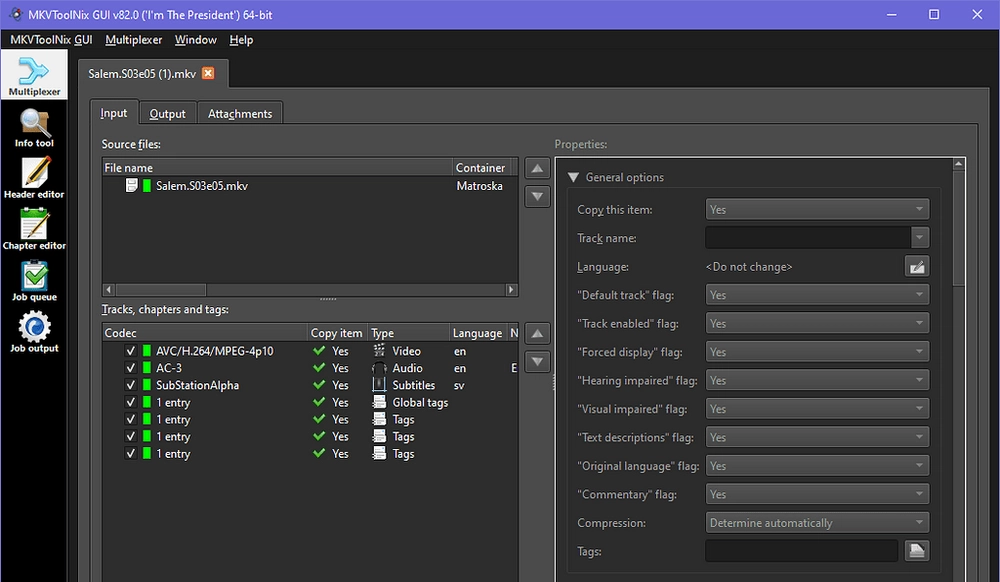
Task: Click green color box of Salem.S03e05.mkv file
Action: tap(147, 186)
